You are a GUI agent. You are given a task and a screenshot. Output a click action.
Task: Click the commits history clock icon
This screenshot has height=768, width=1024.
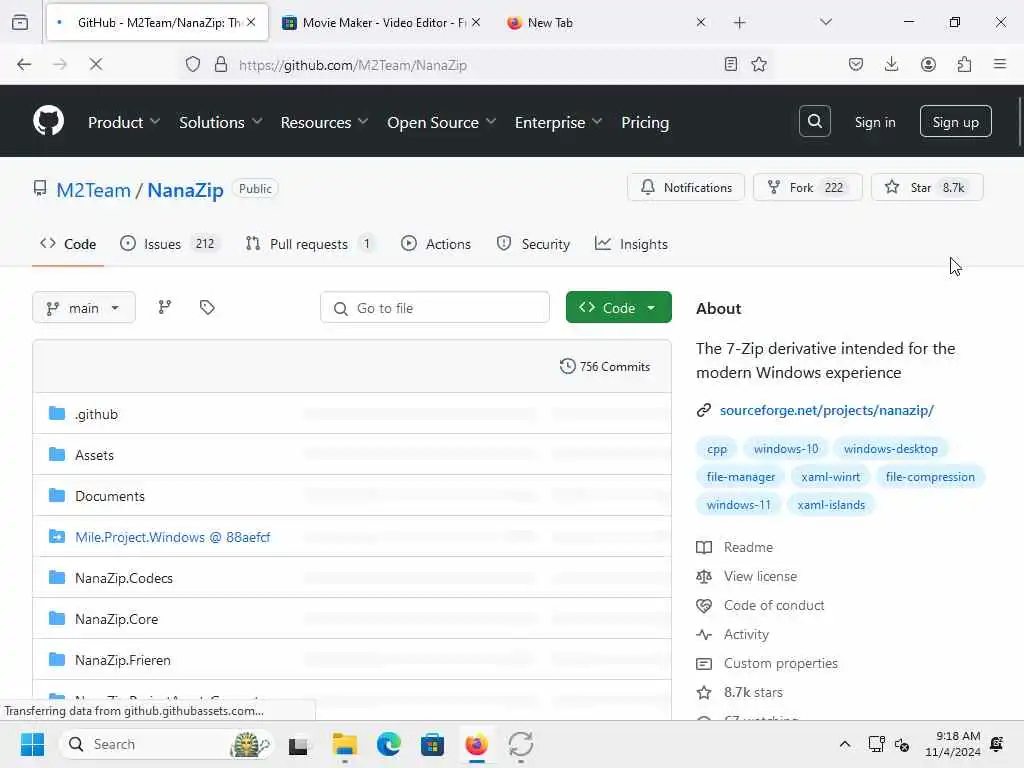pyautogui.click(x=568, y=366)
